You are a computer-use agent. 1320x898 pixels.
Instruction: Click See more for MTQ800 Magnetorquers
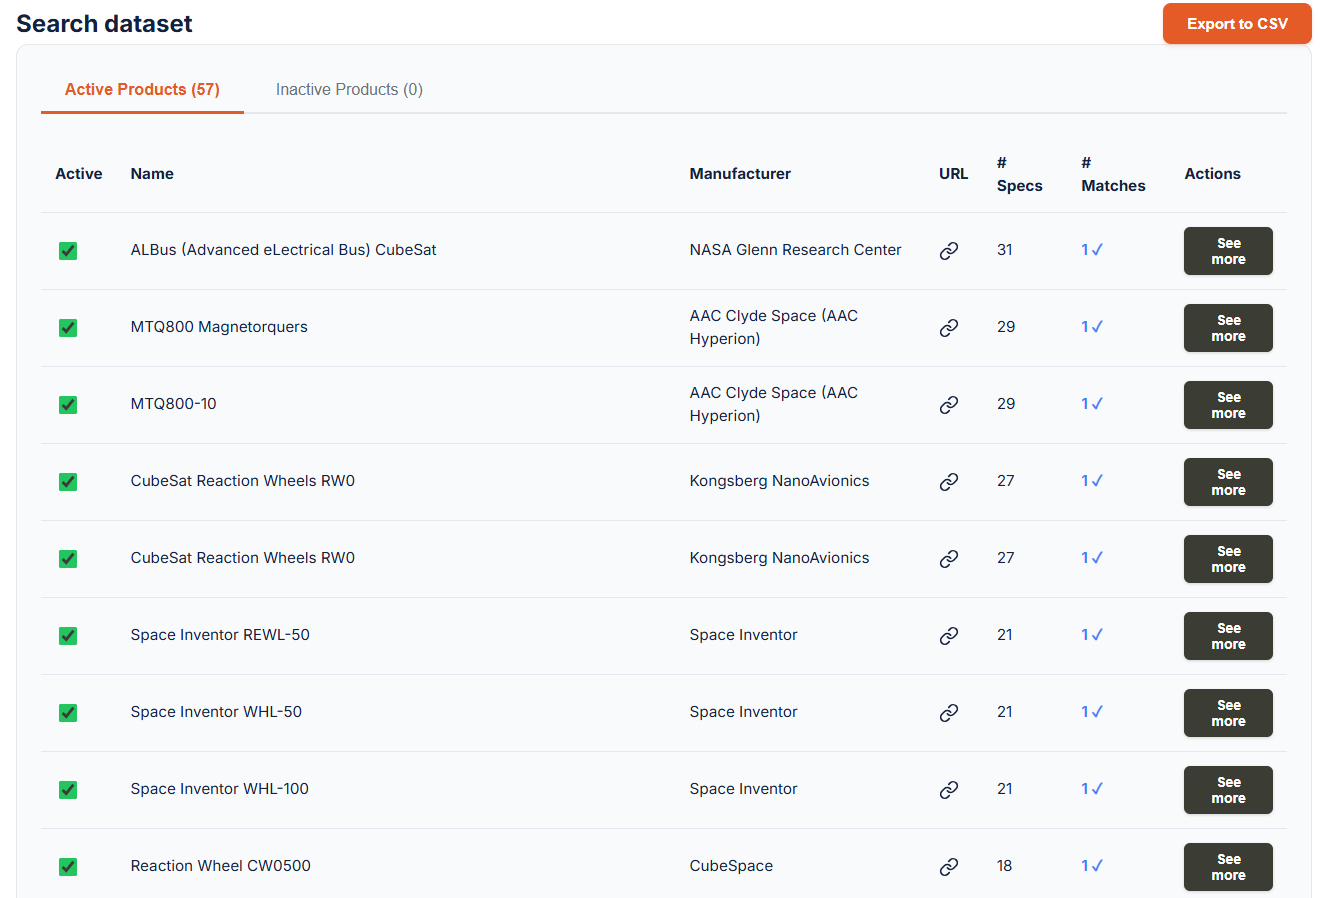pos(1228,328)
